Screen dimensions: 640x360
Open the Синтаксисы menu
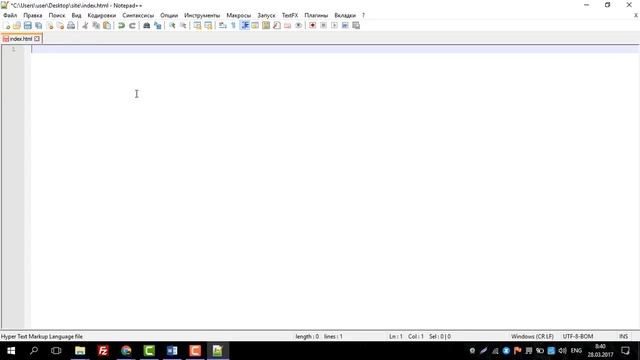138,15
